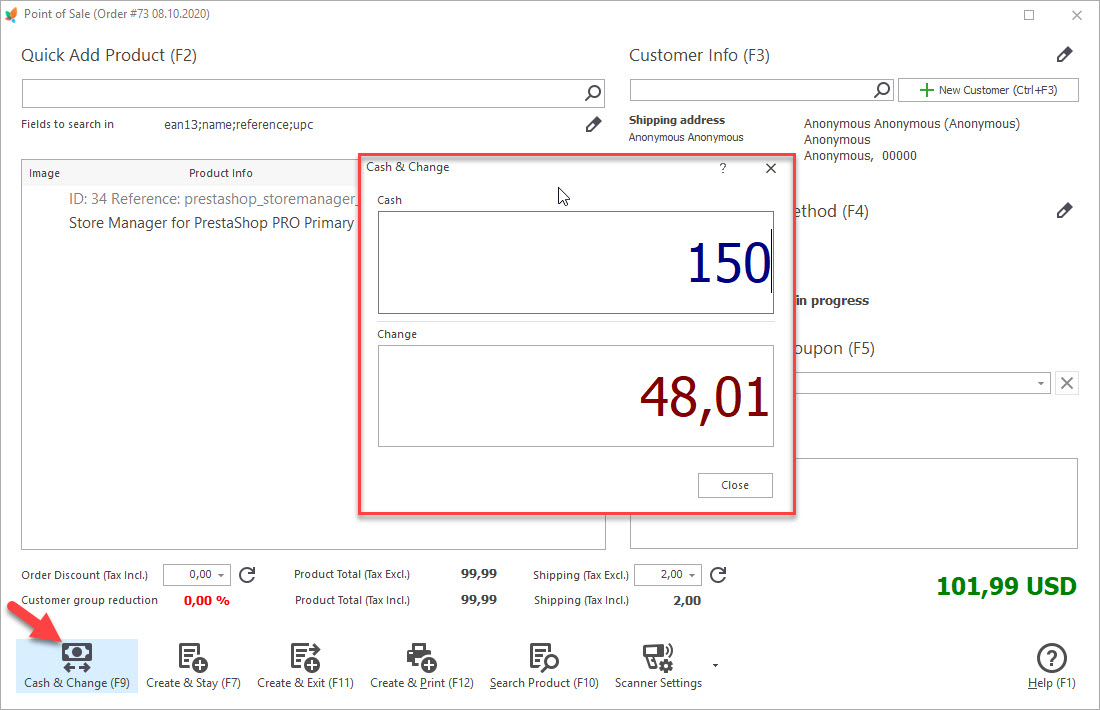Click the Quick Add Product search magnifier

point(592,92)
